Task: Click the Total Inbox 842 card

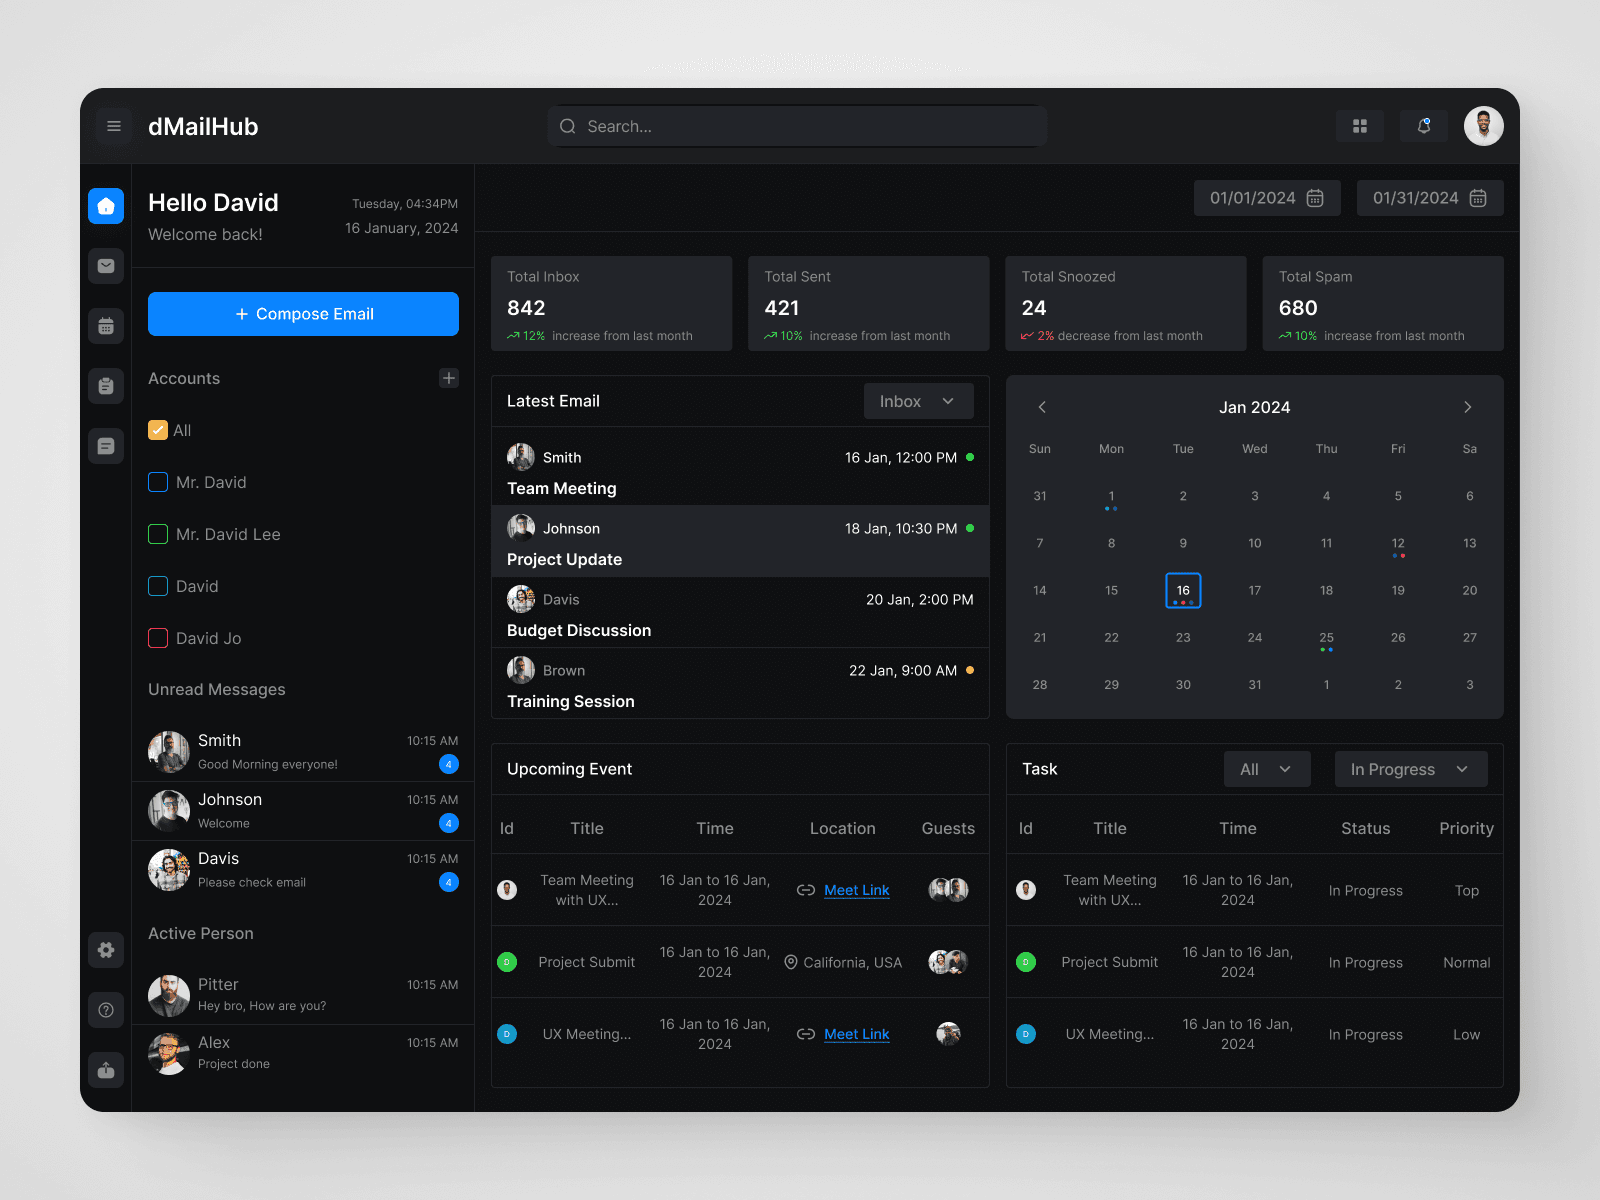Action: (x=612, y=303)
